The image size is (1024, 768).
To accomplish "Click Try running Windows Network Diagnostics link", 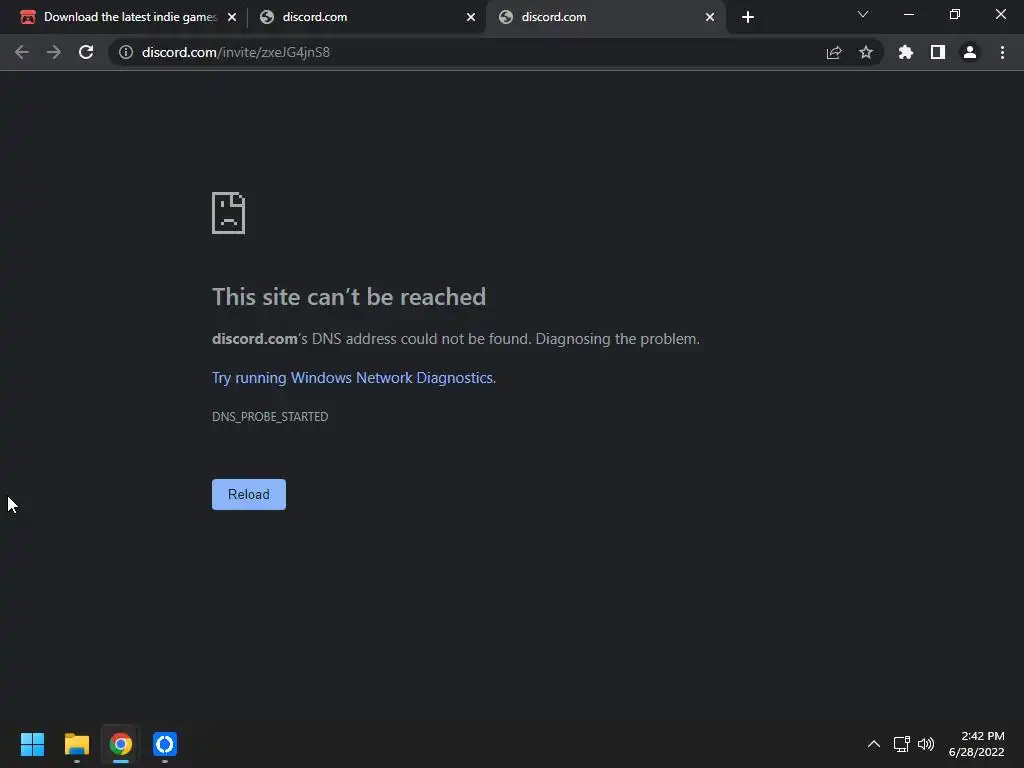I will click(x=353, y=378).
